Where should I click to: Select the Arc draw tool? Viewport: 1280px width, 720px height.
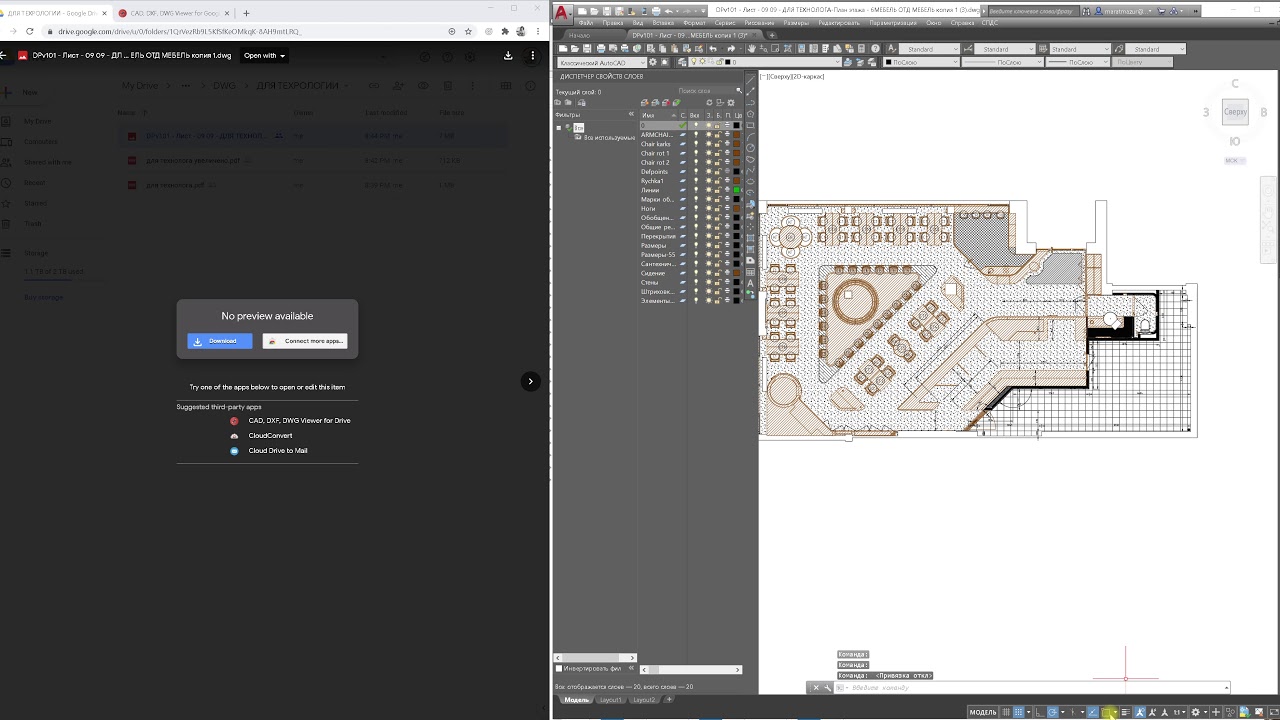[x=751, y=137]
